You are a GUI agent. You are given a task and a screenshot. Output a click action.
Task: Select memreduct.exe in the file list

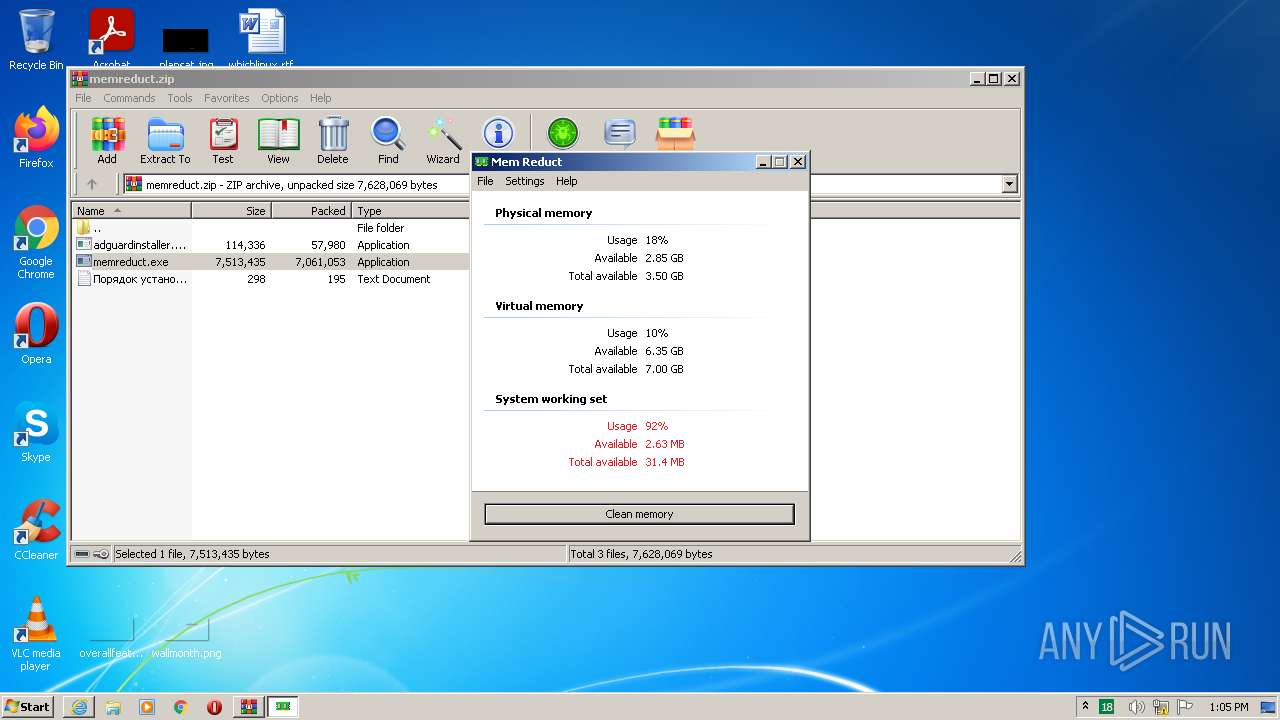click(x=271, y=262)
